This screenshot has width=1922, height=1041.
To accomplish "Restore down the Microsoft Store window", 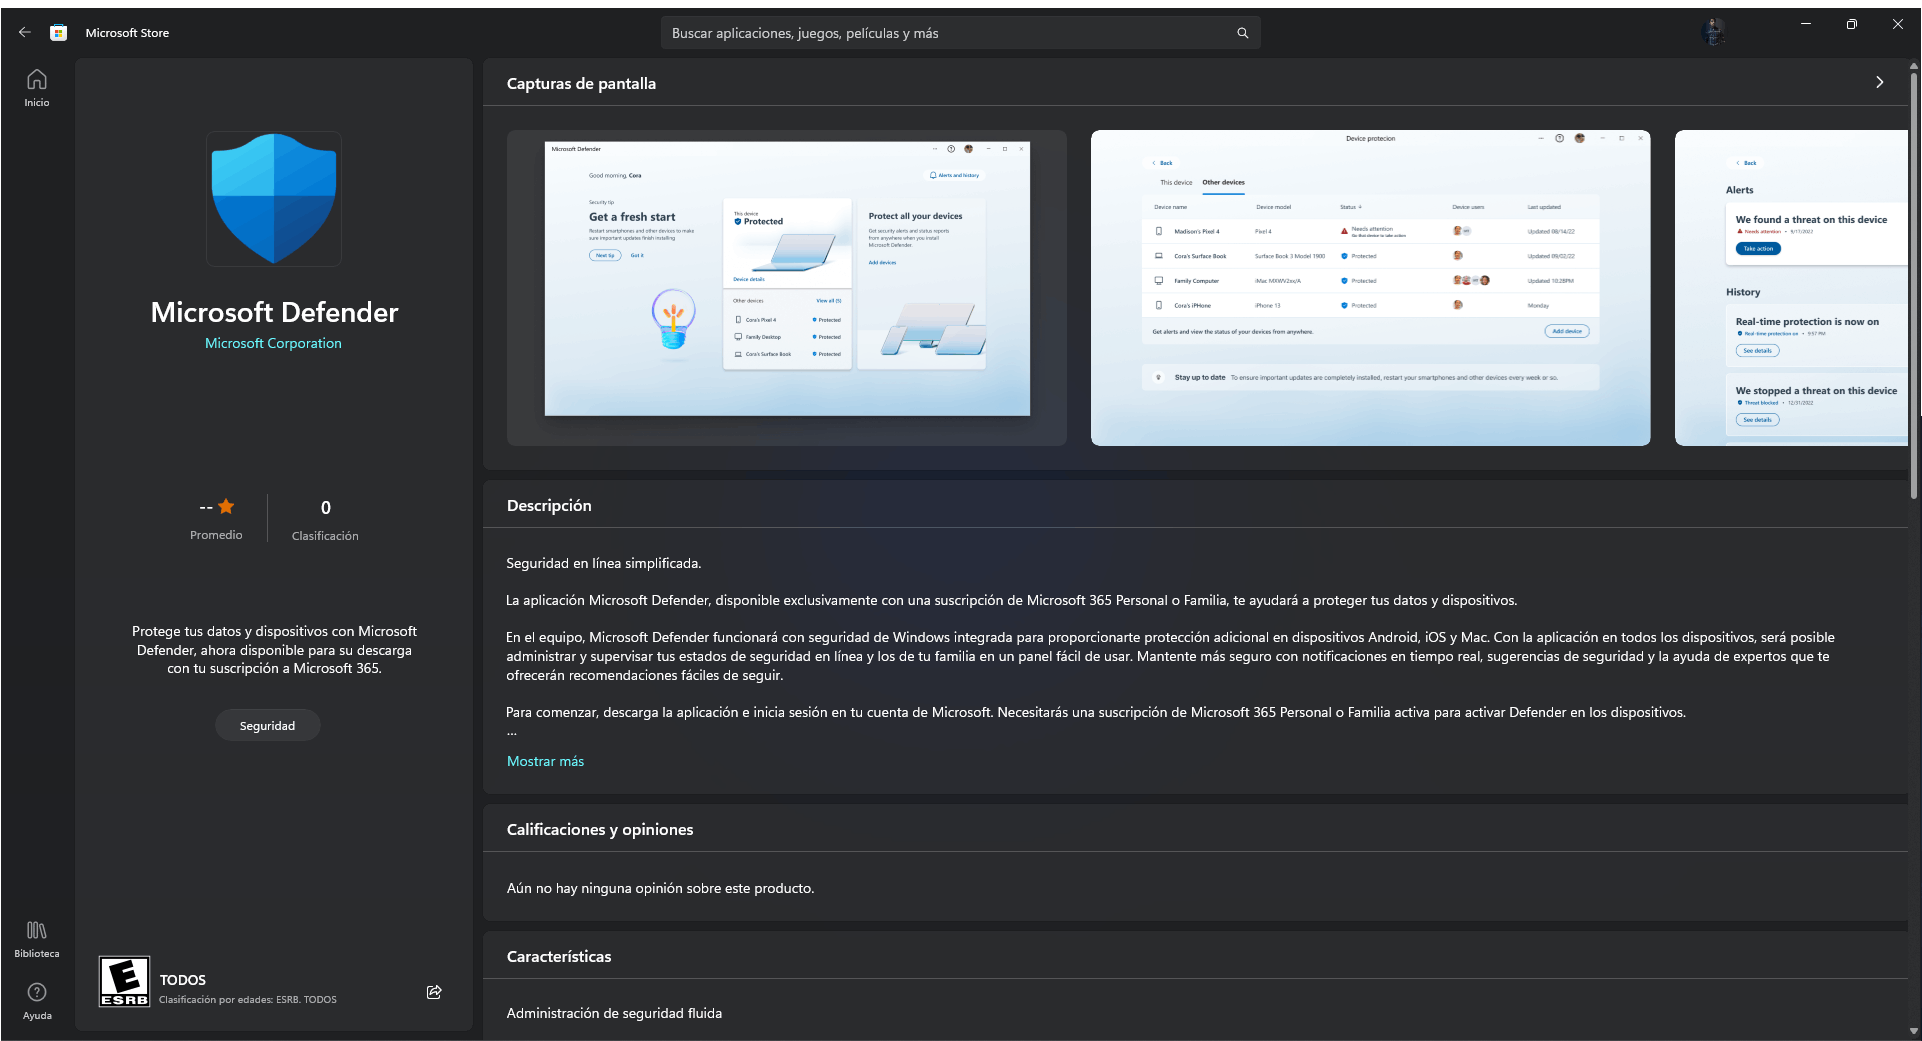I will click(1852, 24).
